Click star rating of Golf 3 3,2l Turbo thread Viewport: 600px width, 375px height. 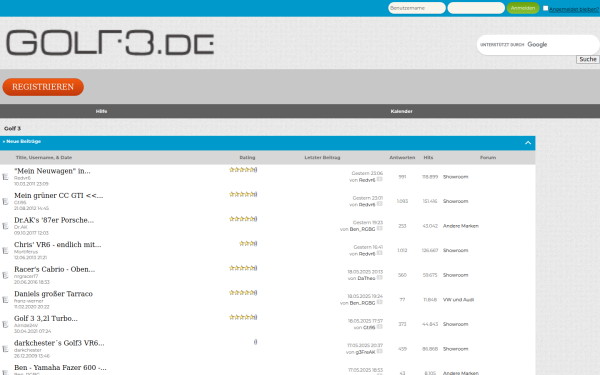pos(241,317)
